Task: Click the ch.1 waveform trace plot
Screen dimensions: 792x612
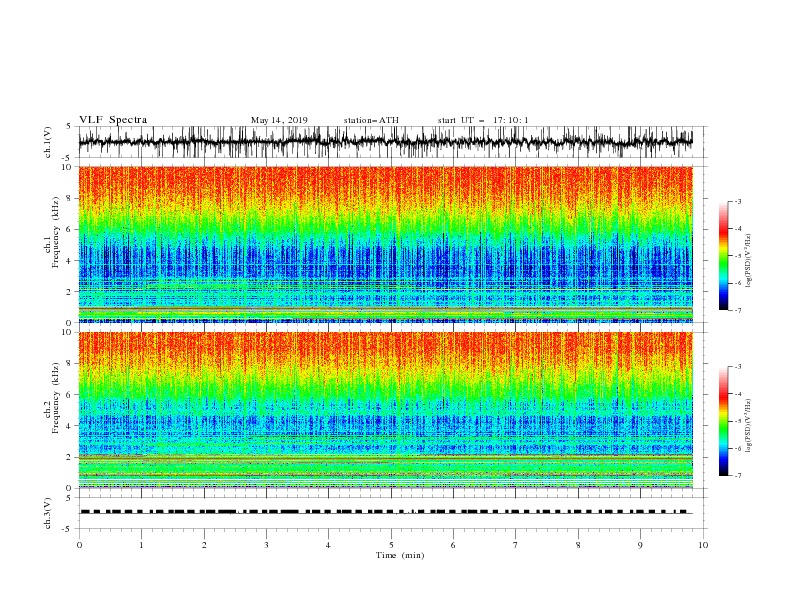Action: (385, 142)
